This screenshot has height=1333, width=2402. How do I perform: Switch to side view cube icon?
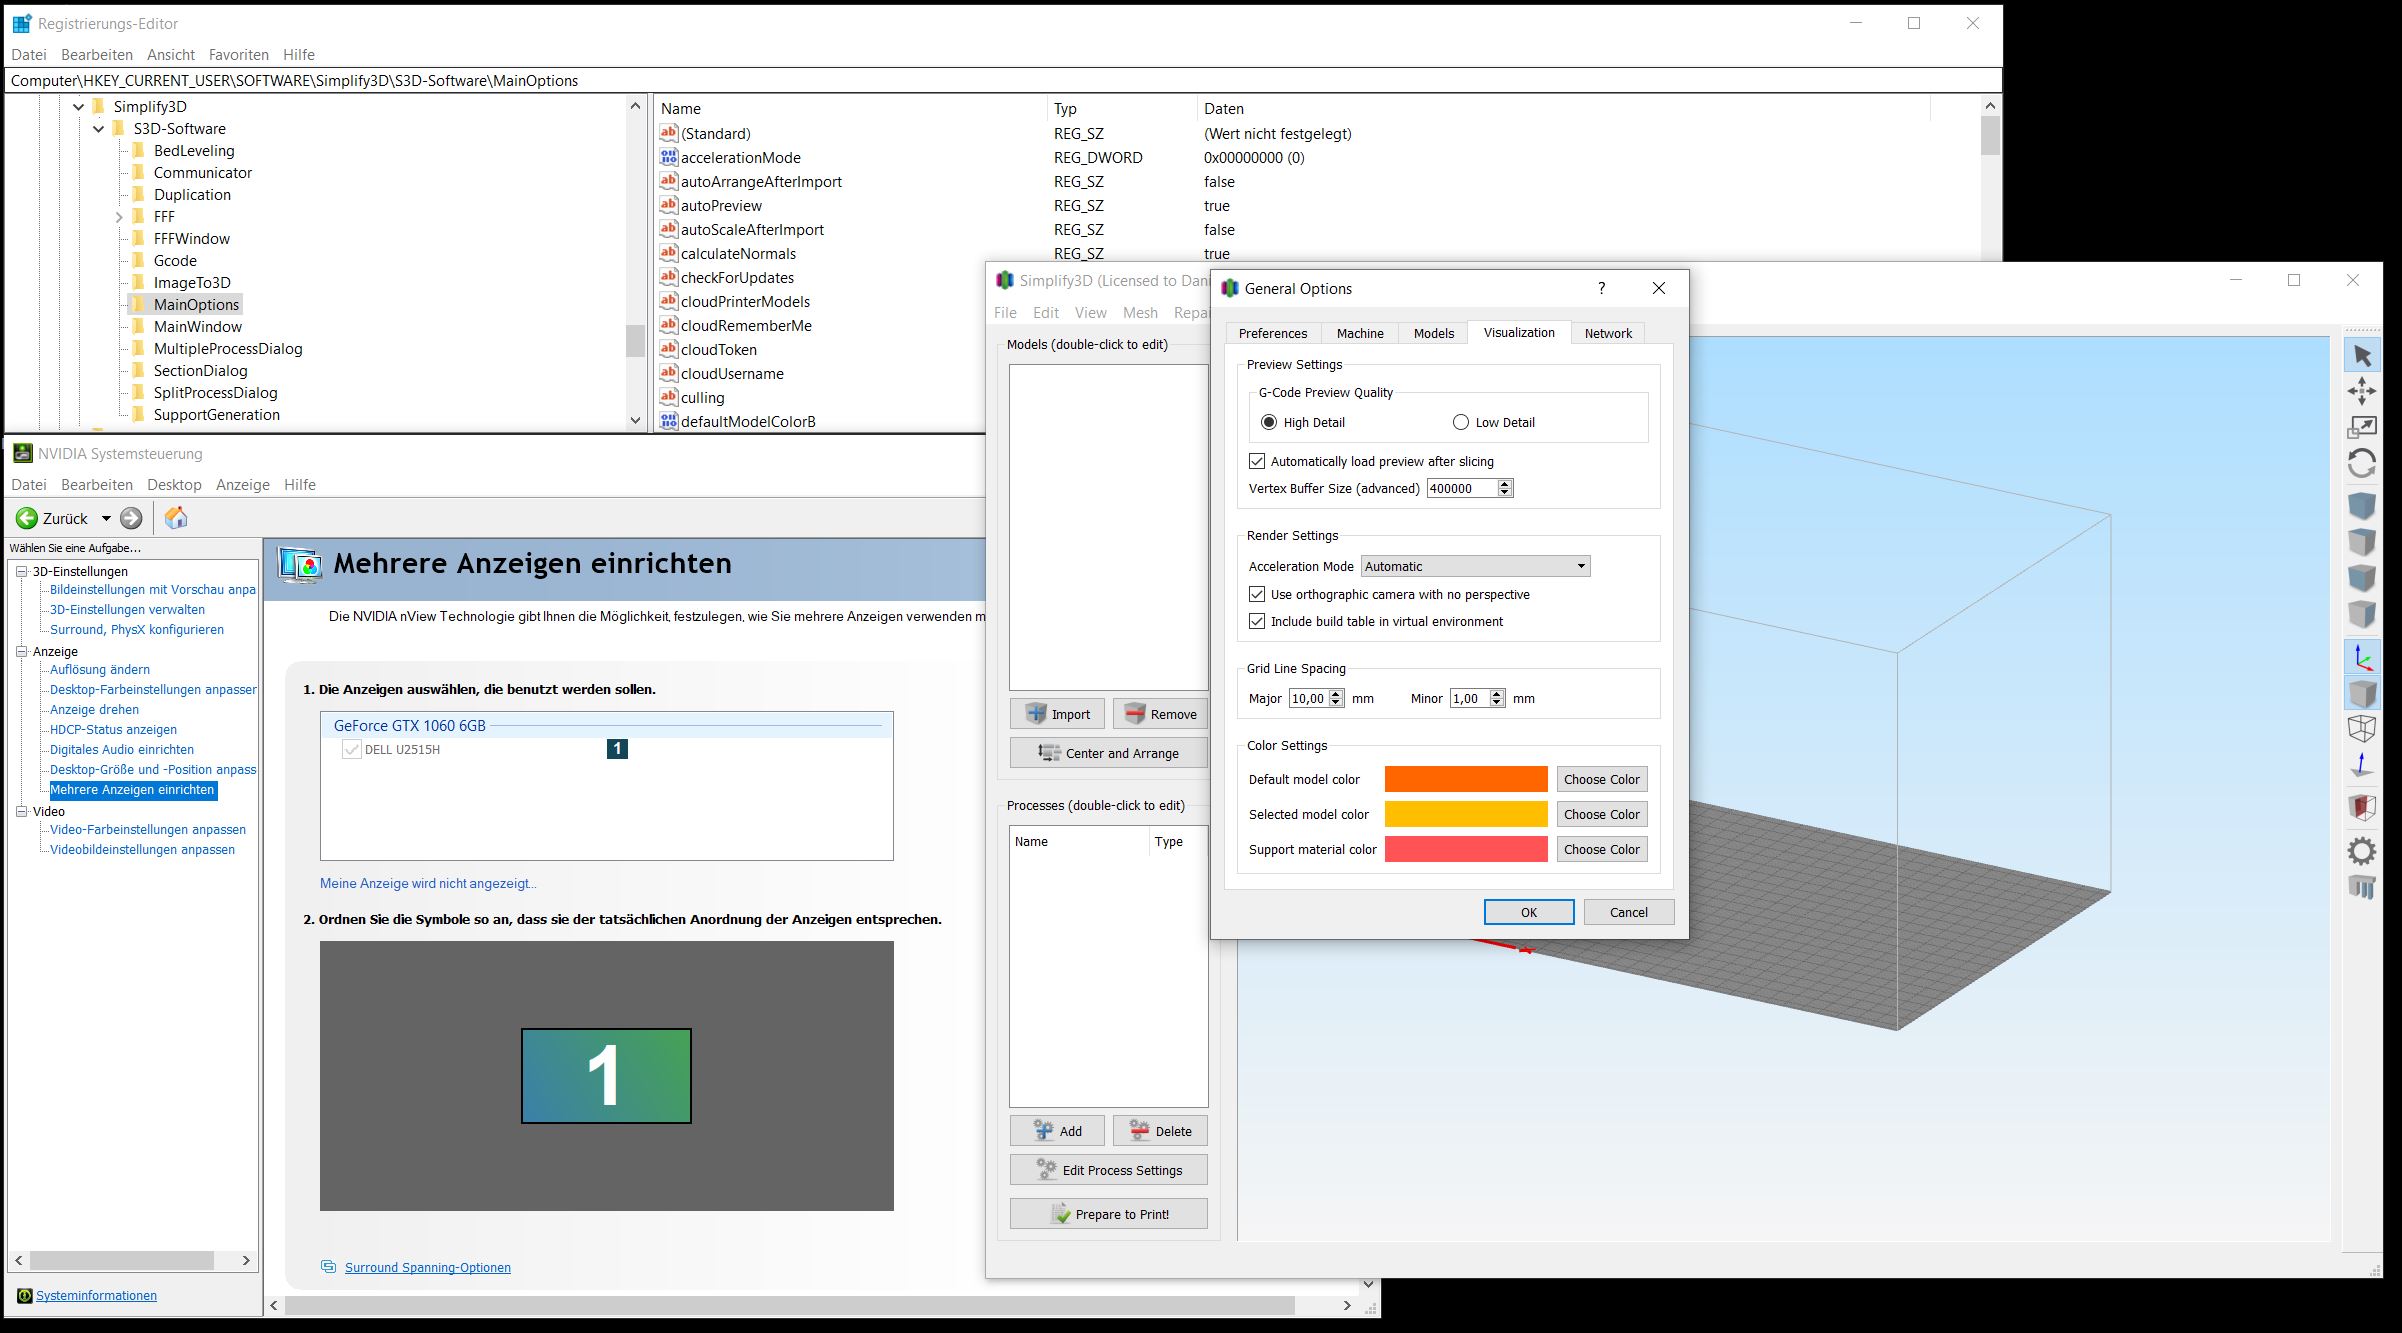pyautogui.click(x=2362, y=614)
